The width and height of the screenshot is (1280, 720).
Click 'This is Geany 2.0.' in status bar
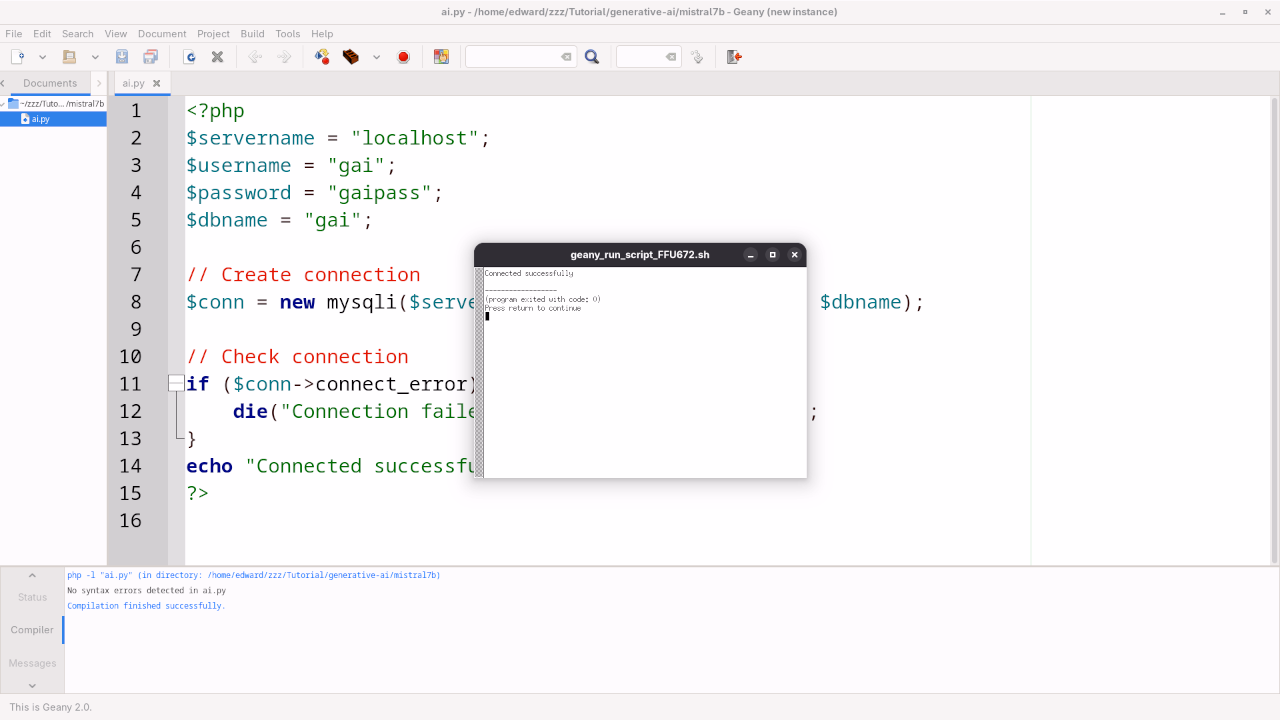pos(50,707)
